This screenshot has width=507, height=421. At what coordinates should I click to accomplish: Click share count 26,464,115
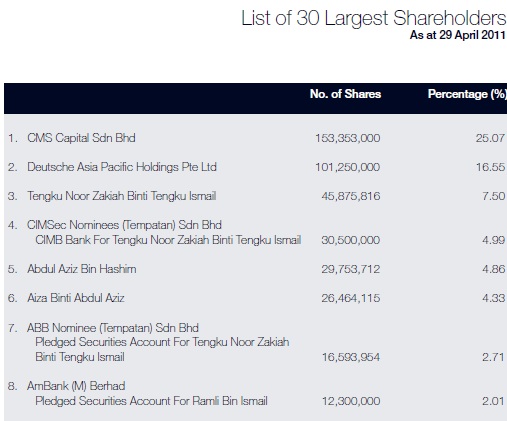pos(351,298)
